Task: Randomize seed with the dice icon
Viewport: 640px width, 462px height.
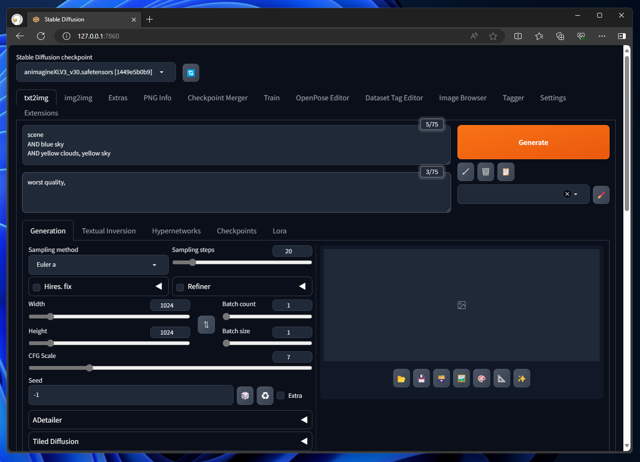Action: [x=245, y=395]
